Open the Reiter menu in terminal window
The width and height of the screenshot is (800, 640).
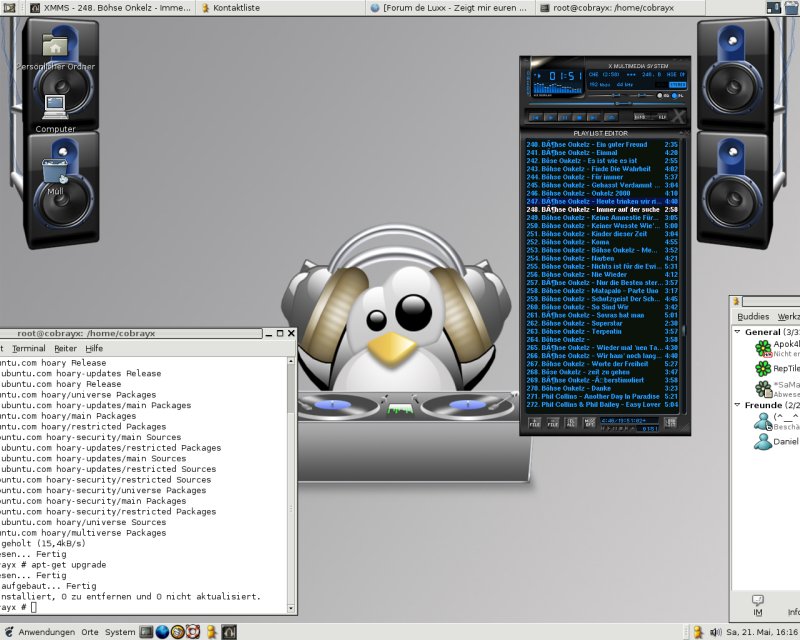coord(65,348)
